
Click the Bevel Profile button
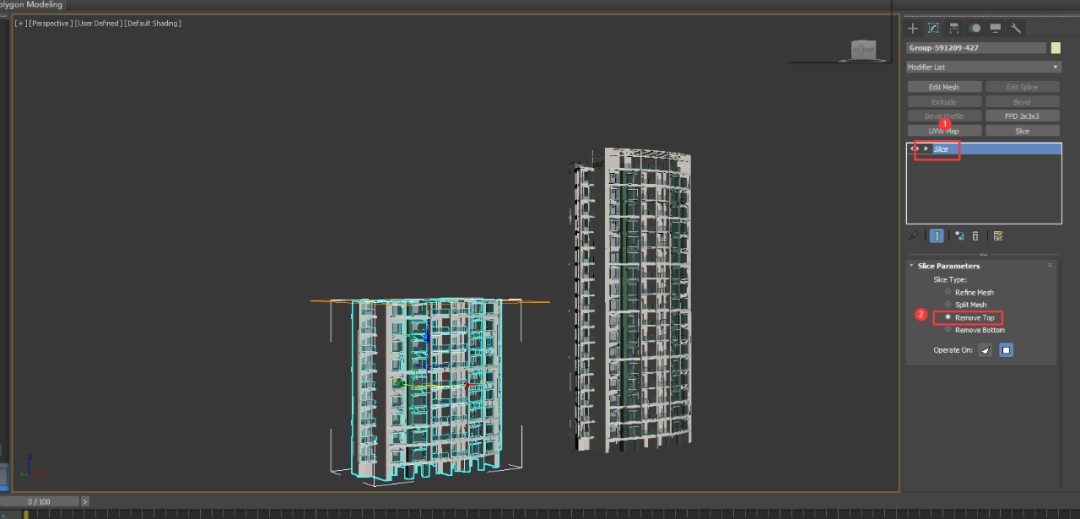tap(944, 116)
